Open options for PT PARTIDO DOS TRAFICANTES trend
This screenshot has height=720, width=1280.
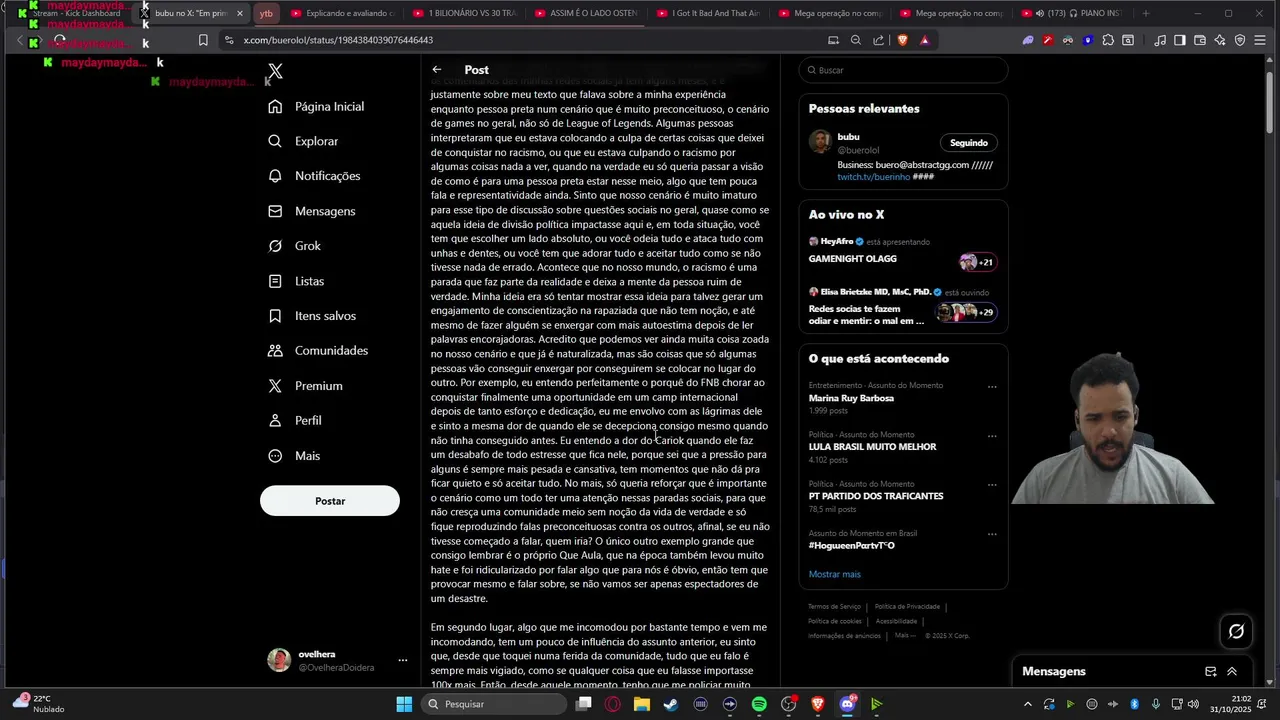(992, 485)
